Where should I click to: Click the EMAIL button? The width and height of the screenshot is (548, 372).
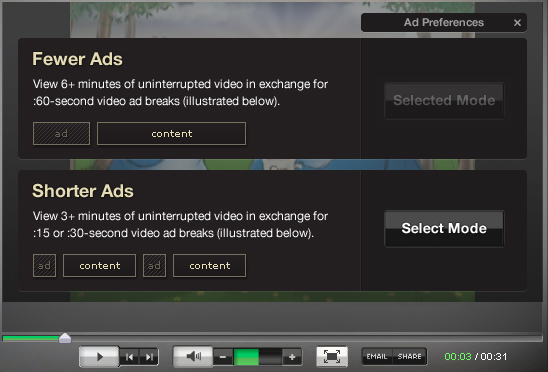(377, 357)
